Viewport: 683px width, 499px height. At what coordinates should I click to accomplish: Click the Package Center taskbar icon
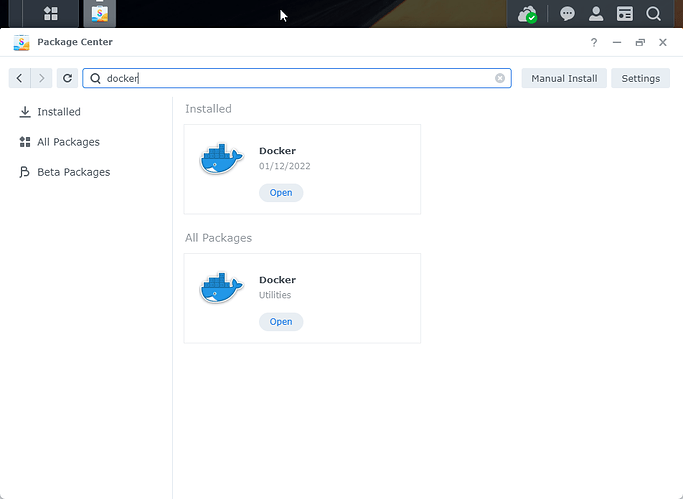coord(99,14)
